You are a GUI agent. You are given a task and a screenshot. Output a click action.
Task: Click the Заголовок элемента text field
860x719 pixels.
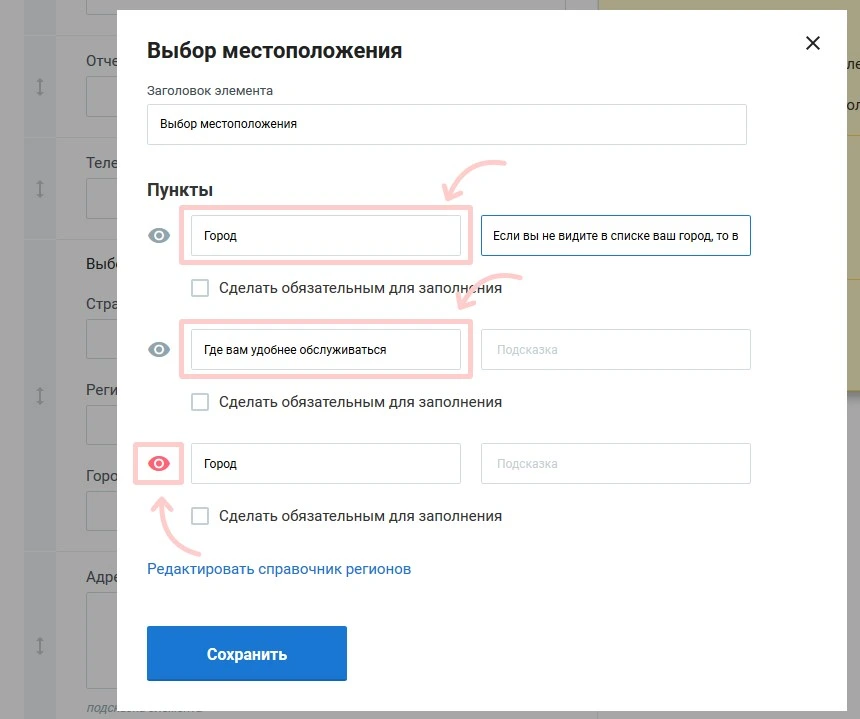pos(446,125)
